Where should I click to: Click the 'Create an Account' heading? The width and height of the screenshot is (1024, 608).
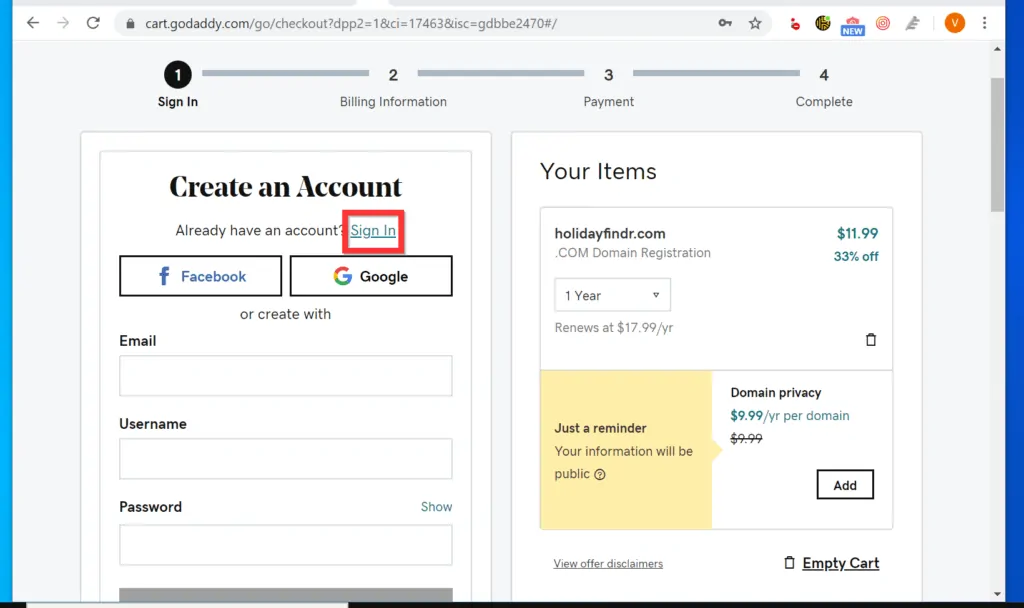[285, 187]
